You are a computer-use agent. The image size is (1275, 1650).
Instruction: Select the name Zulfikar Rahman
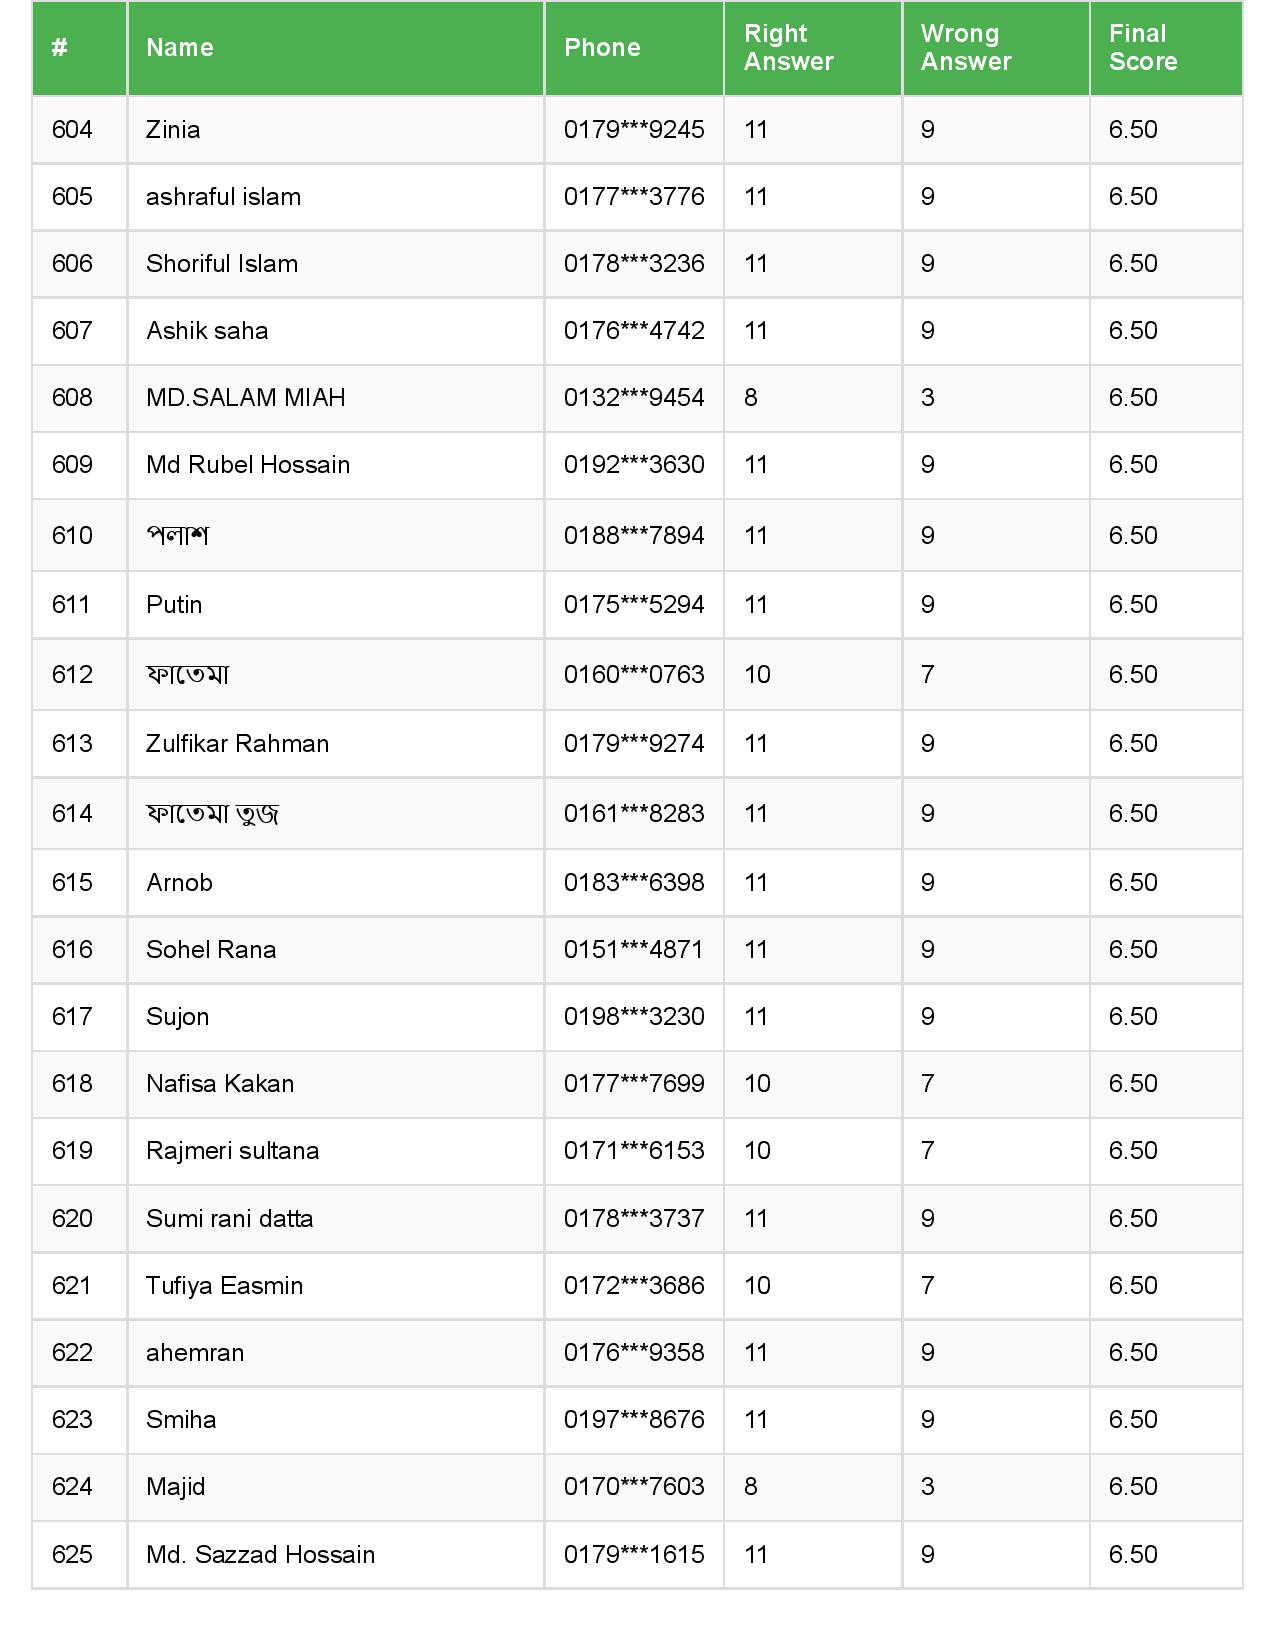[x=237, y=744]
